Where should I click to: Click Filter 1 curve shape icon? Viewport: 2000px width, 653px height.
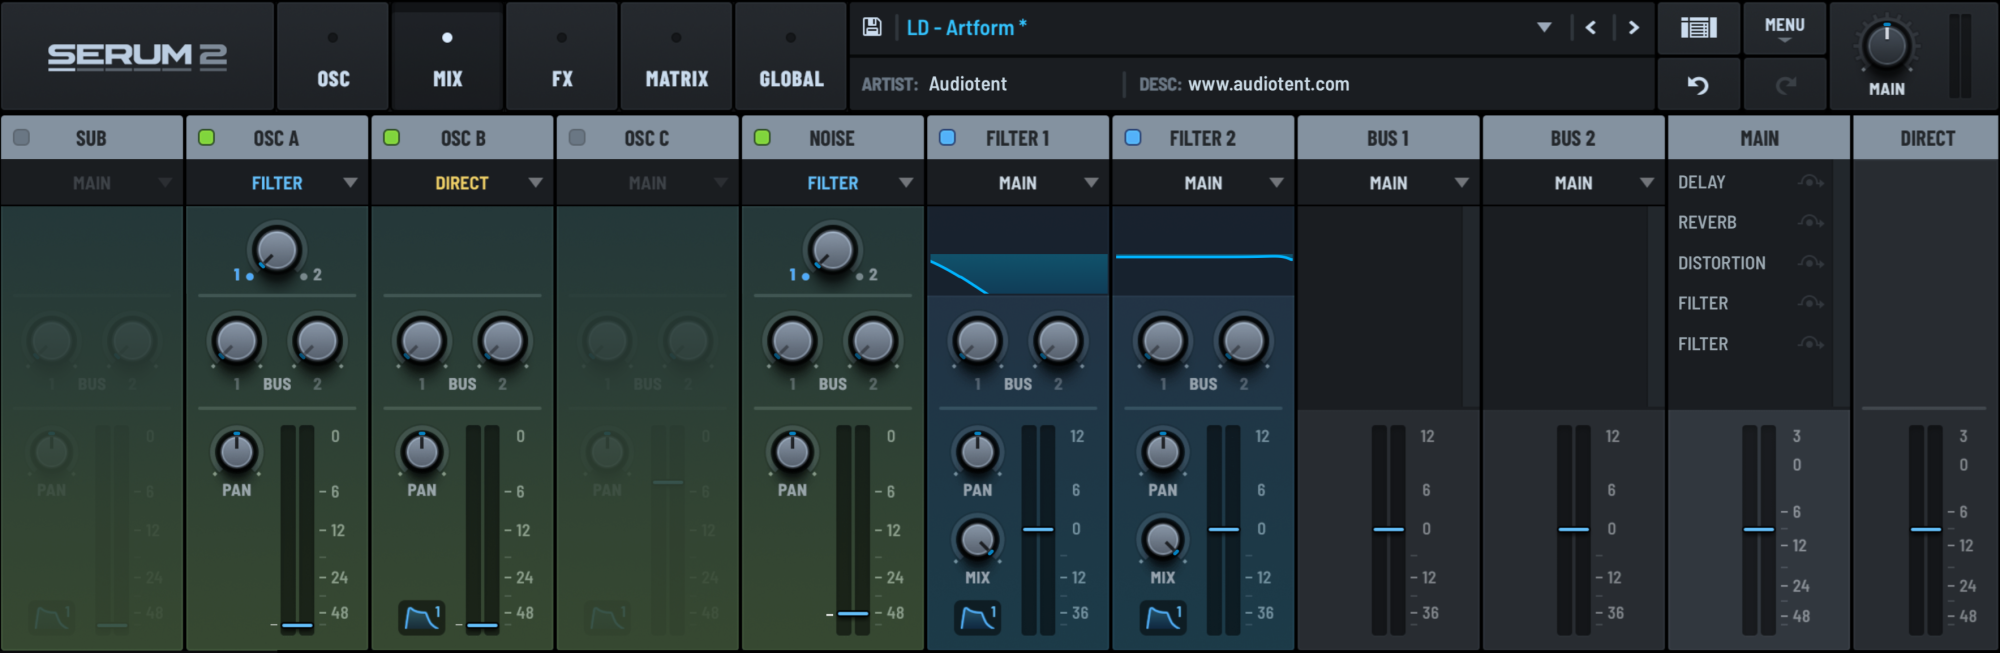(x=977, y=618)
